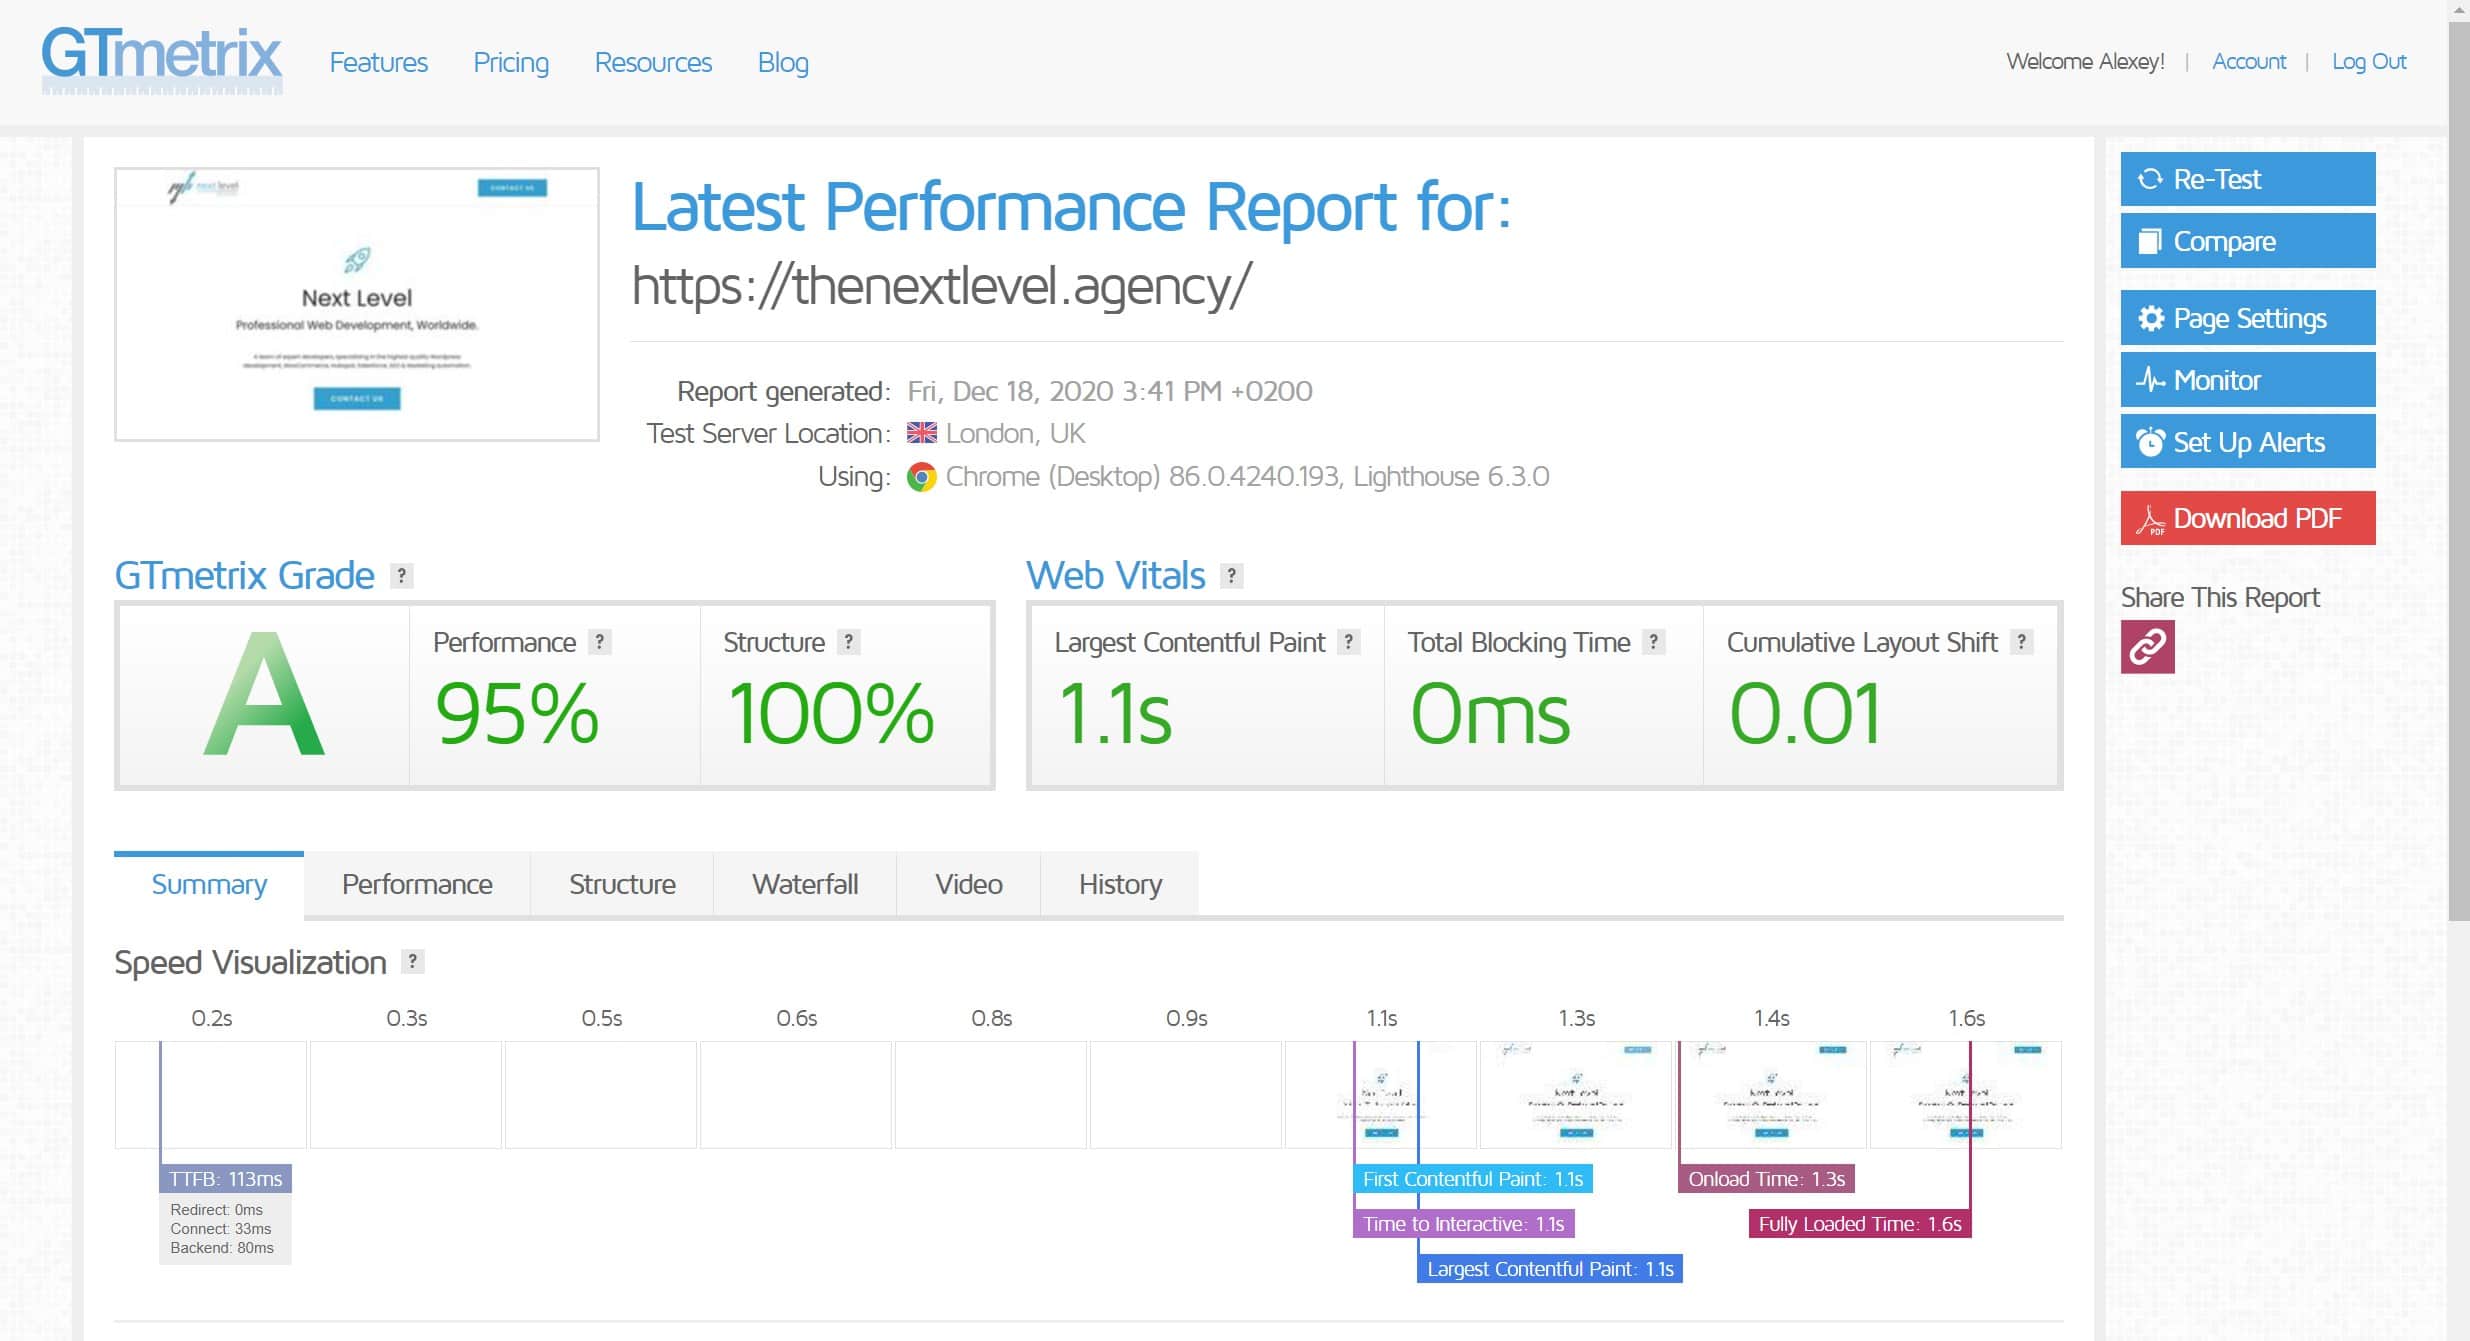Viewport: 2470px width, 1341px height.
Task: Click Time to Interactive marker label
Action: coord(1463,1224)
